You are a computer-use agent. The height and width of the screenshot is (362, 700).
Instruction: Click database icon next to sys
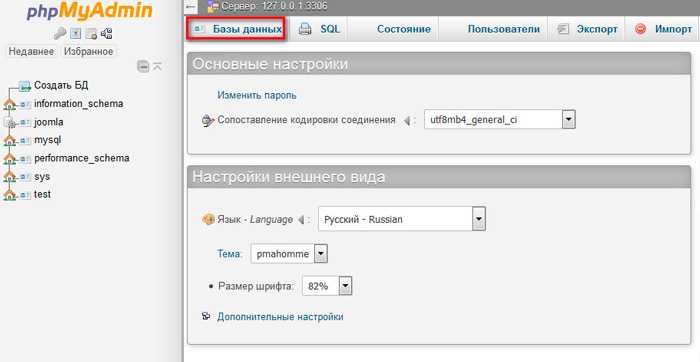(x=25, y=177)
